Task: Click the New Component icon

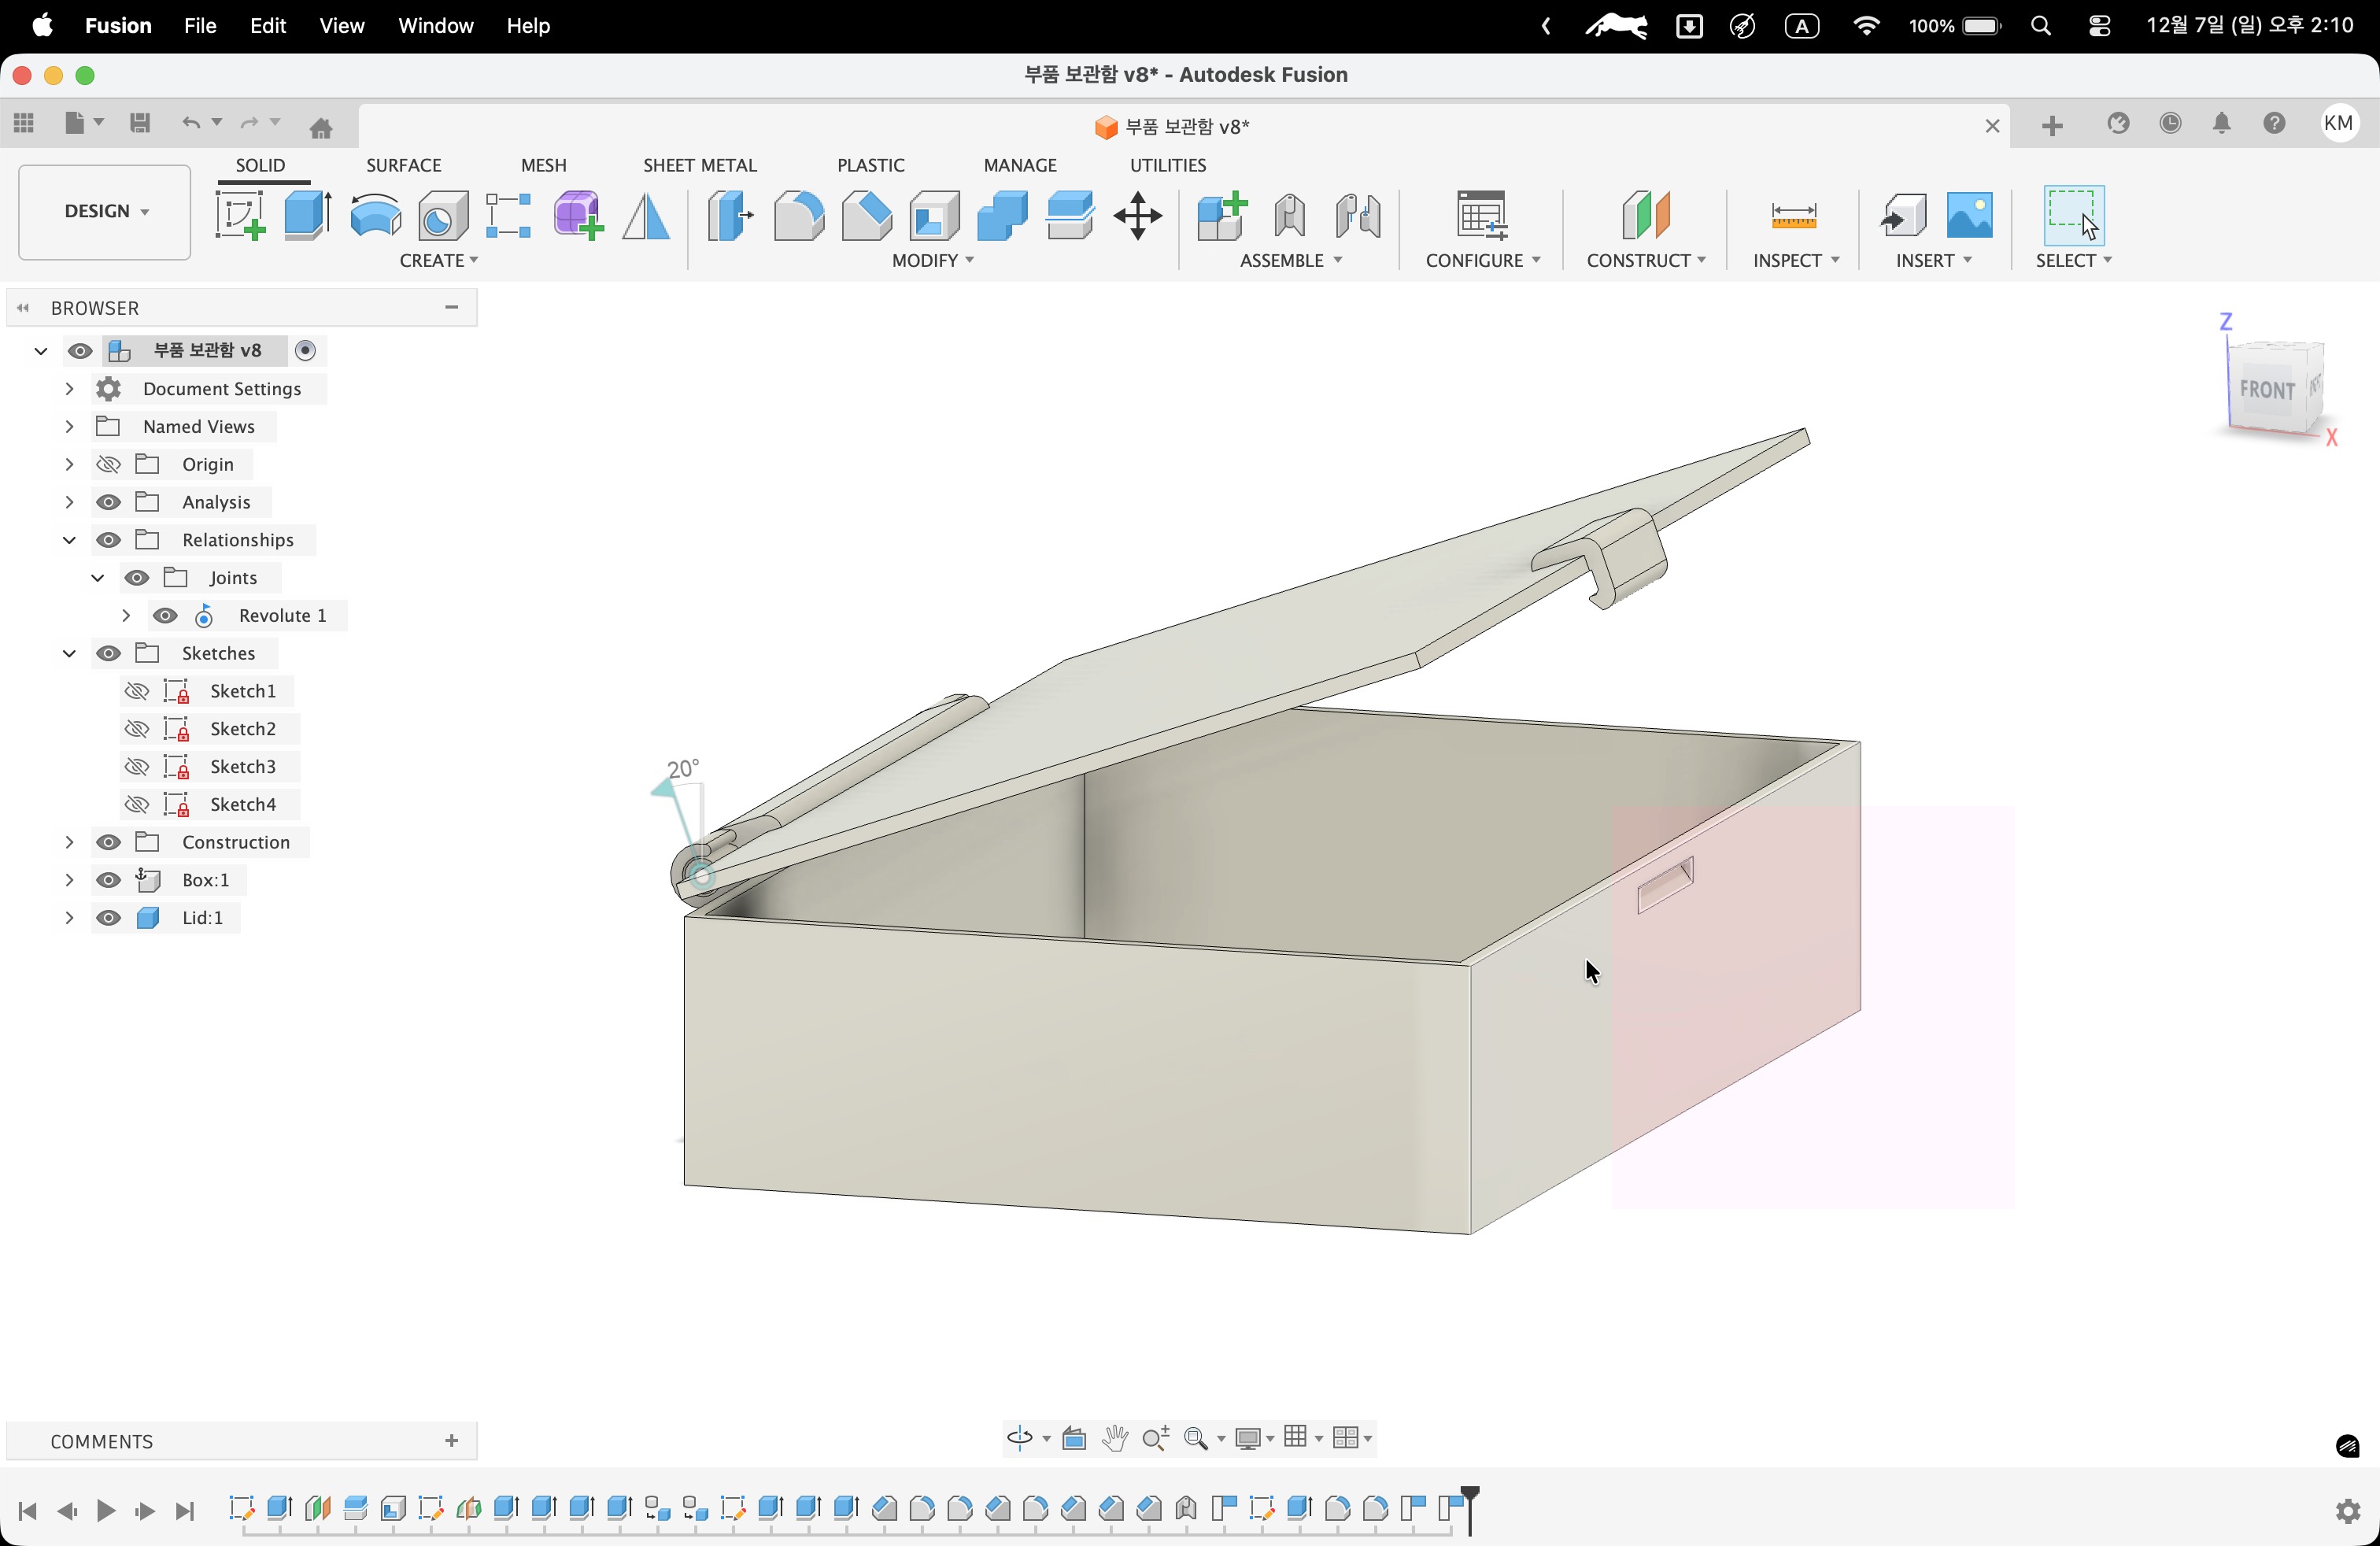Action: click(1222, 215)
